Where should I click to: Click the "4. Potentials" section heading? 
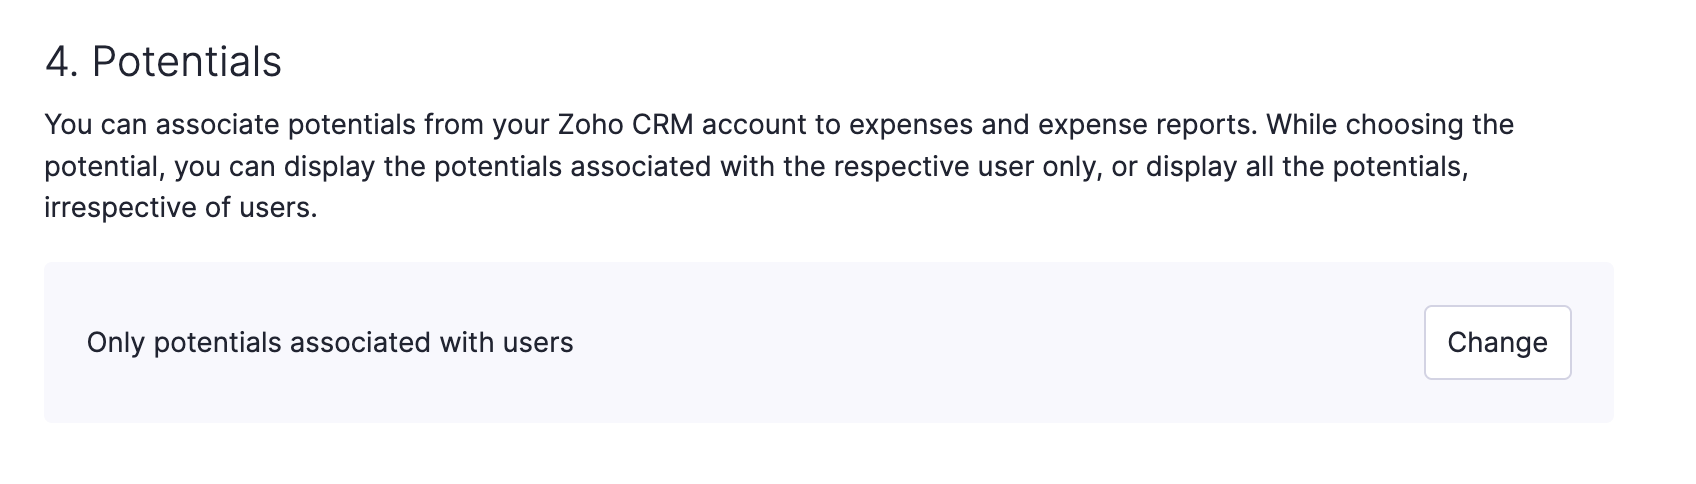pyautogui.click(x=163, y=62)
